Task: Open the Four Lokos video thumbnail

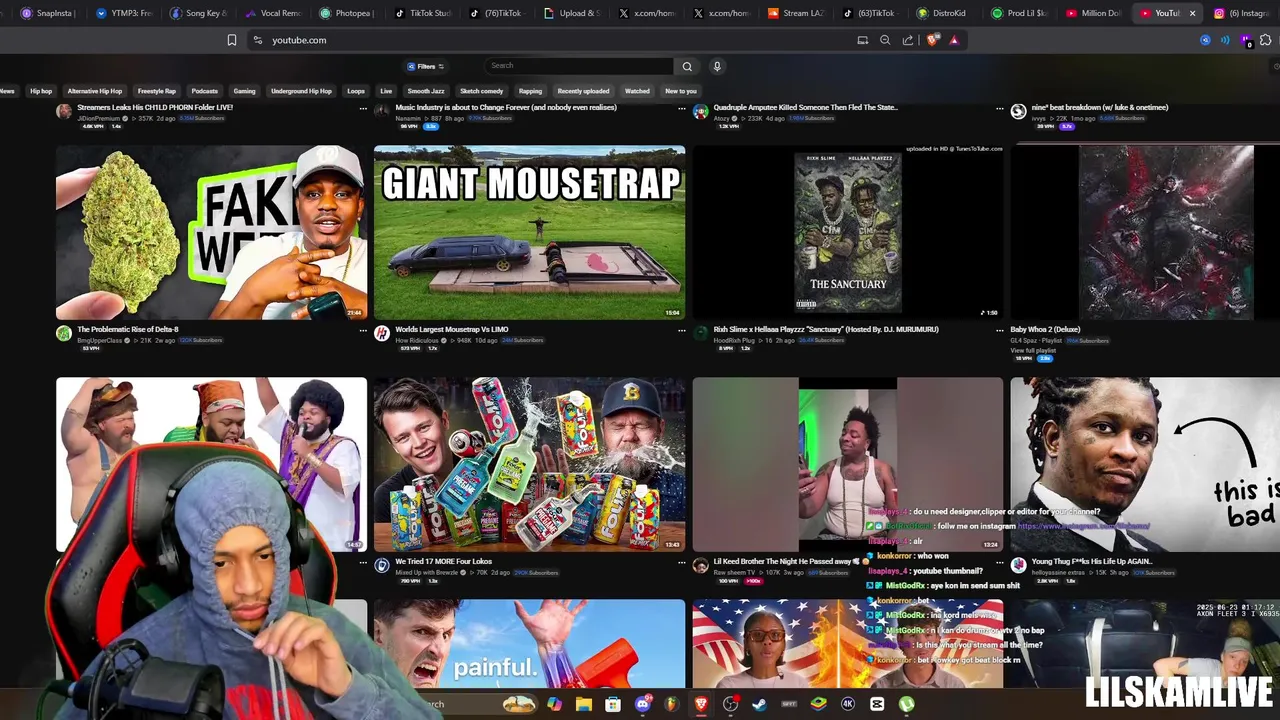Action: pos(529,464)
